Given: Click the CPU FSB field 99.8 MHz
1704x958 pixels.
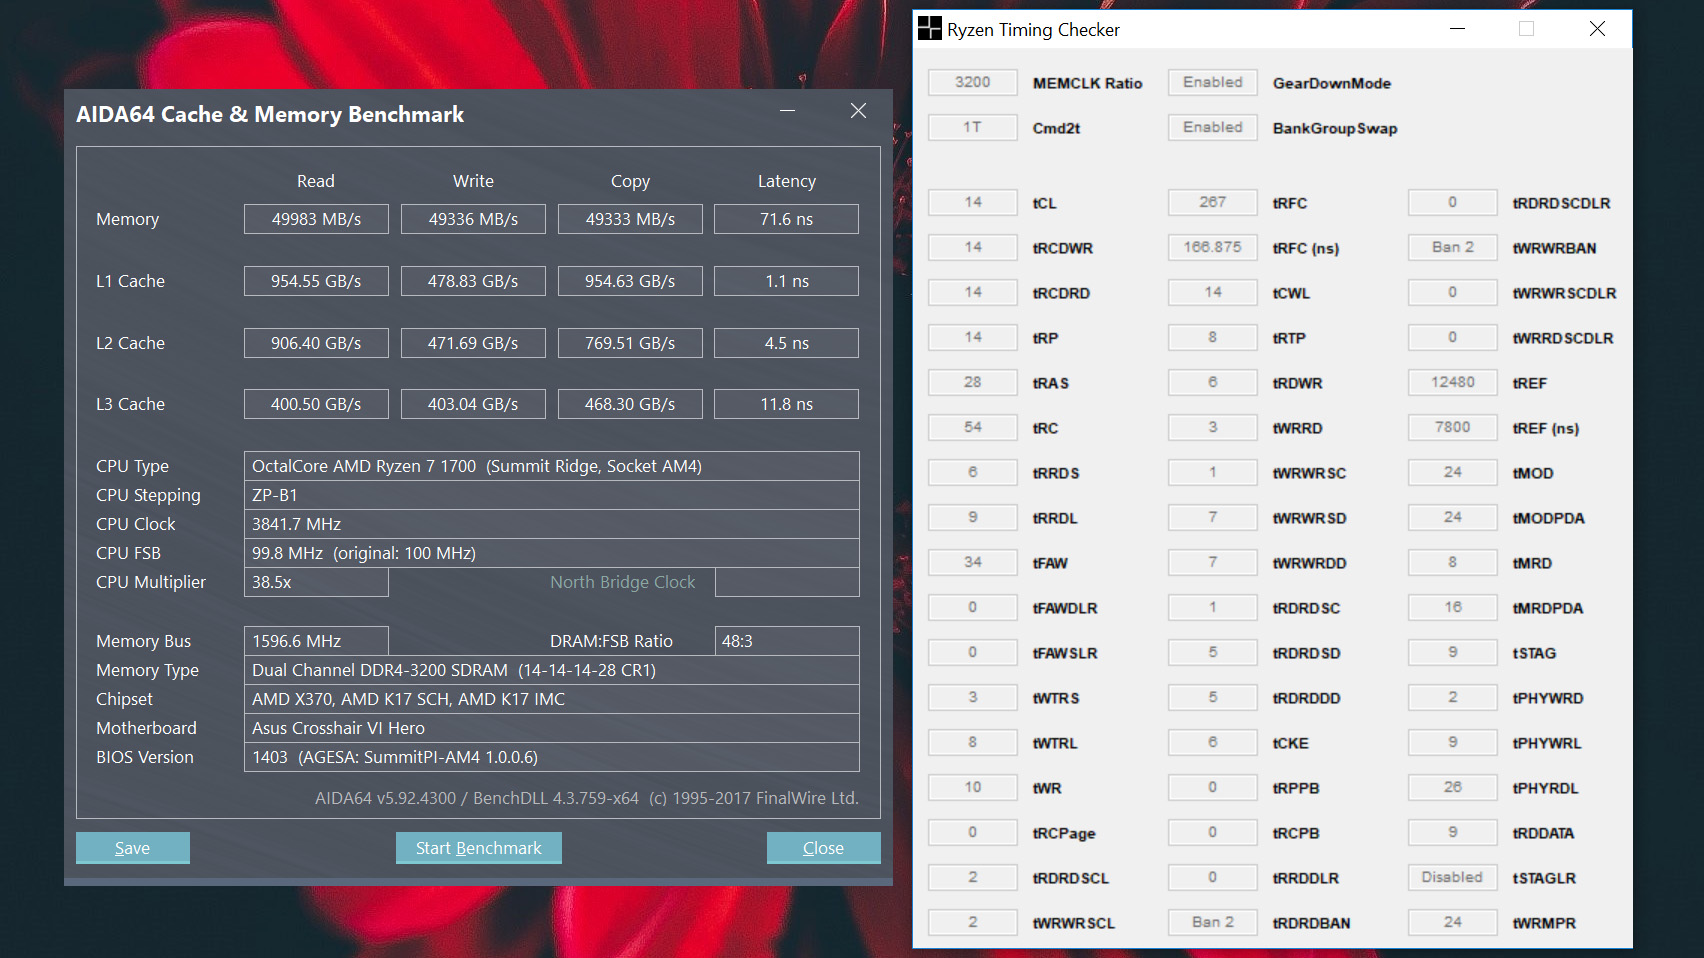Looking at the screenshot, I should pyautogui.click(x=552, y=553).
